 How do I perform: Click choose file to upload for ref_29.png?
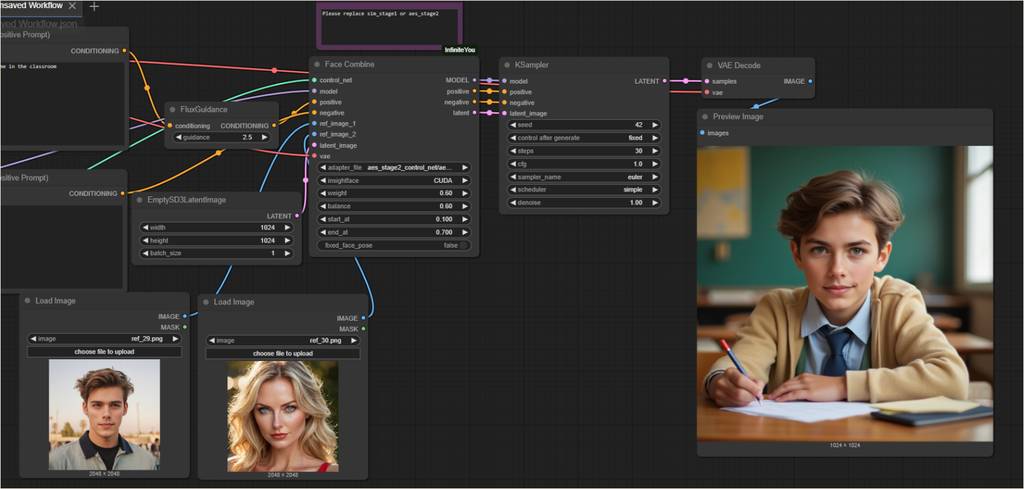104,353
